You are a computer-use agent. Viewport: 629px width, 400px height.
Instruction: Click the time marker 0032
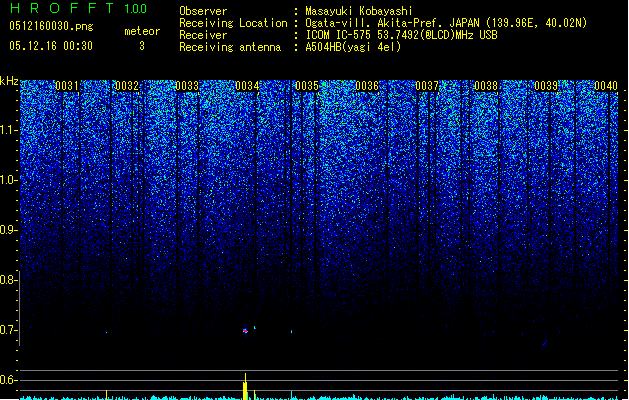tap(127, 86)
